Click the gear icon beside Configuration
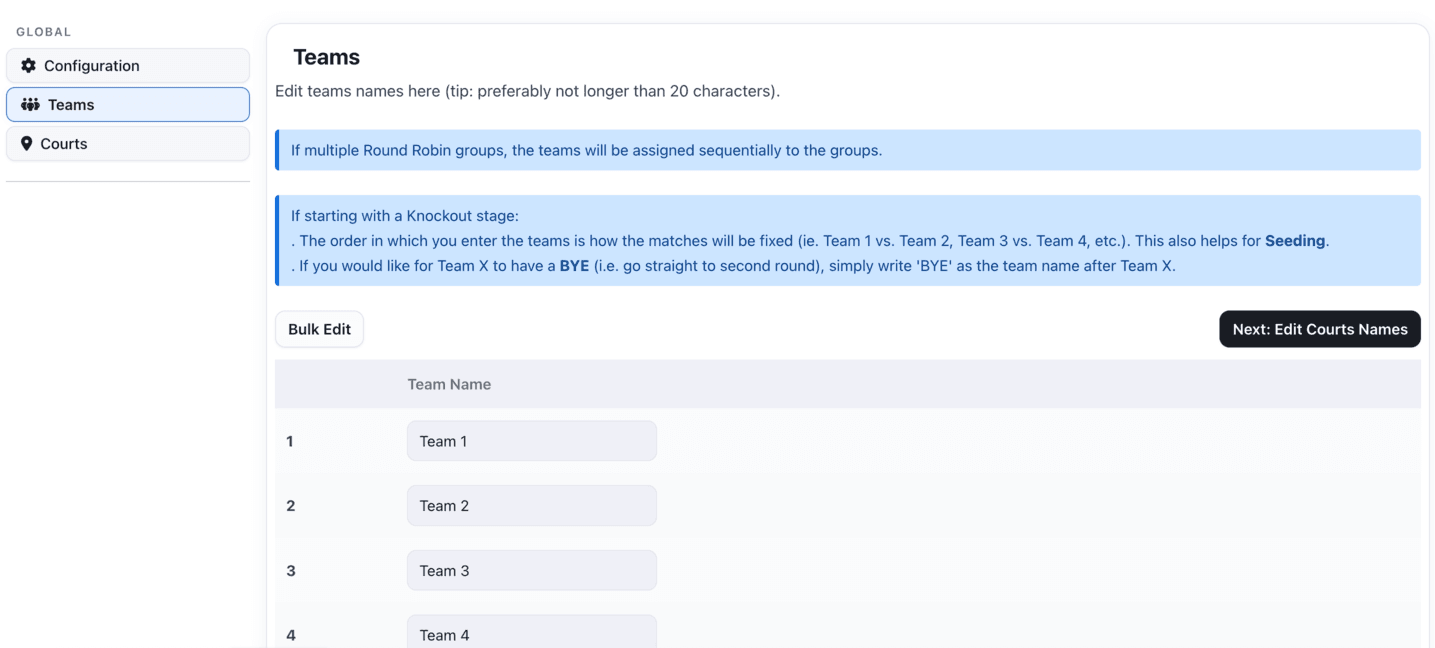This screenshot has width=1435, height=648. (x=28, y=66)
